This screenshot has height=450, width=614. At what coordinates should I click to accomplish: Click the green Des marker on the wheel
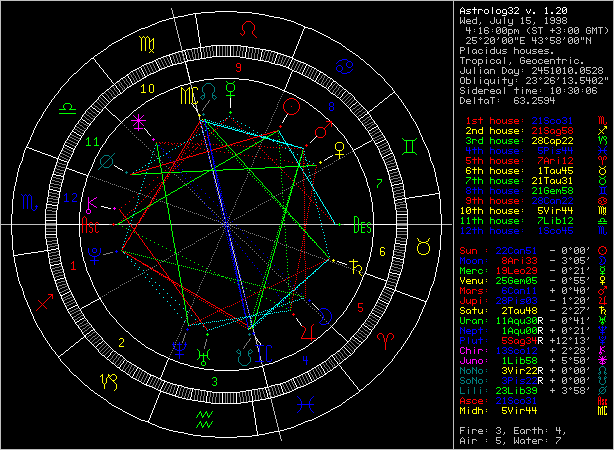point(362,225)
